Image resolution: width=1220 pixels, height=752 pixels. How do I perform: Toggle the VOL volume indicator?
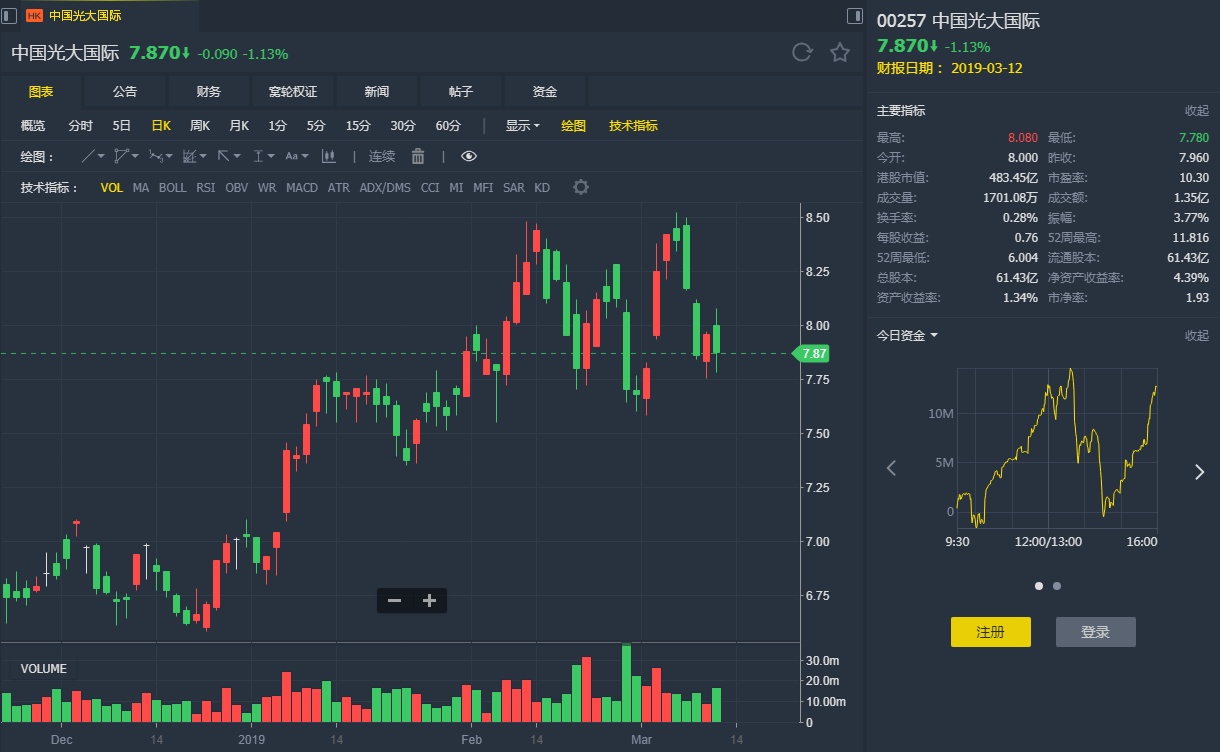111,188
